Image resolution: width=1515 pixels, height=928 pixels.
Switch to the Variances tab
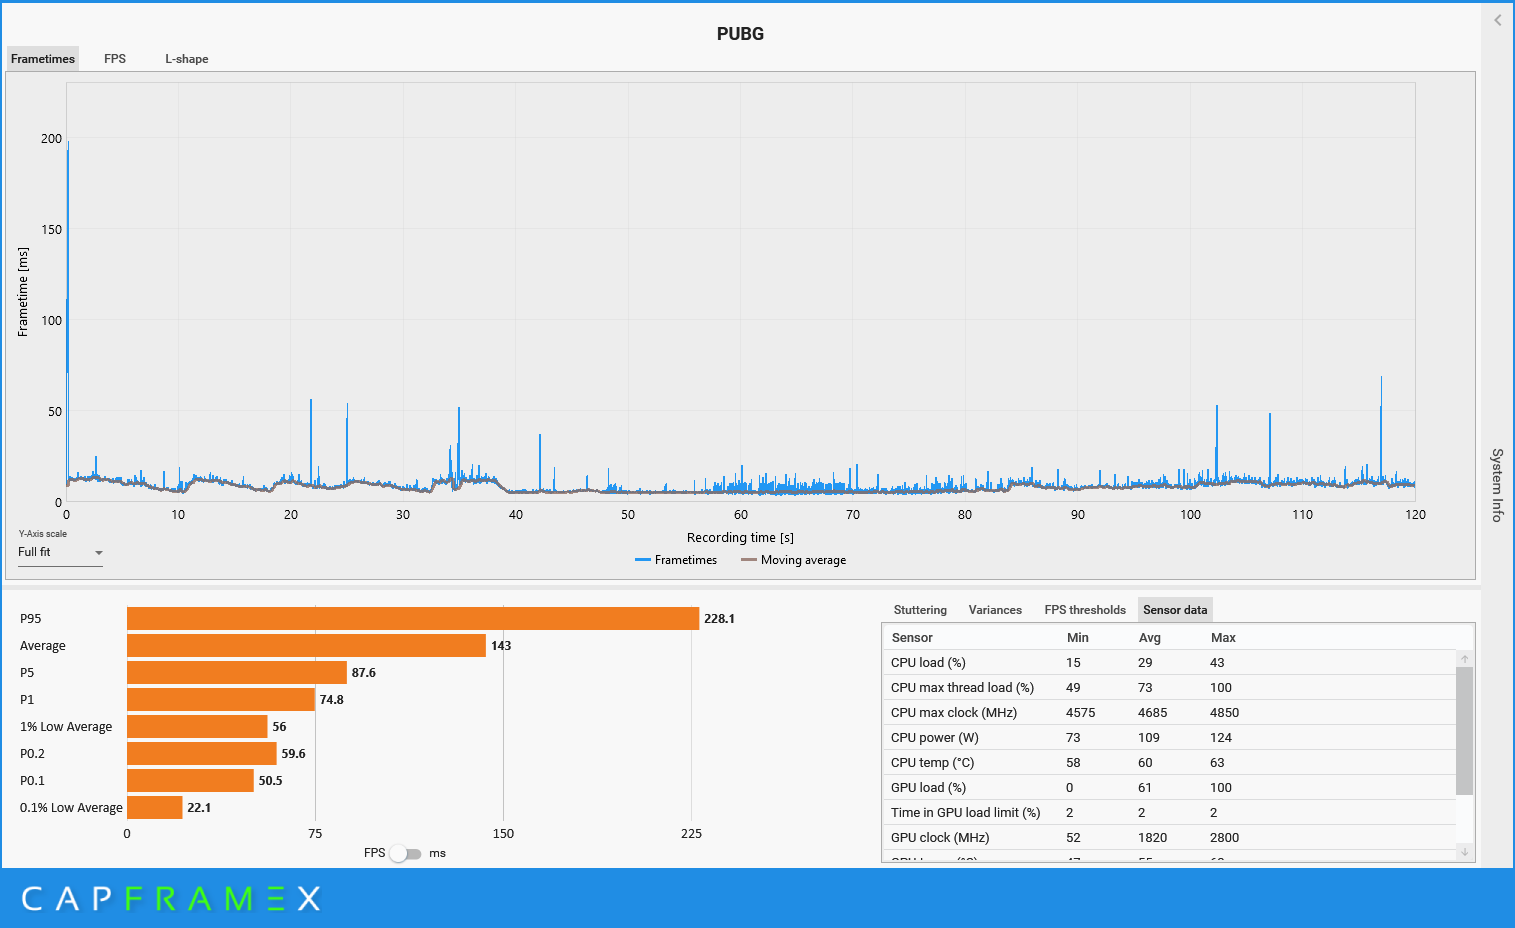click(x=995, y=610)
